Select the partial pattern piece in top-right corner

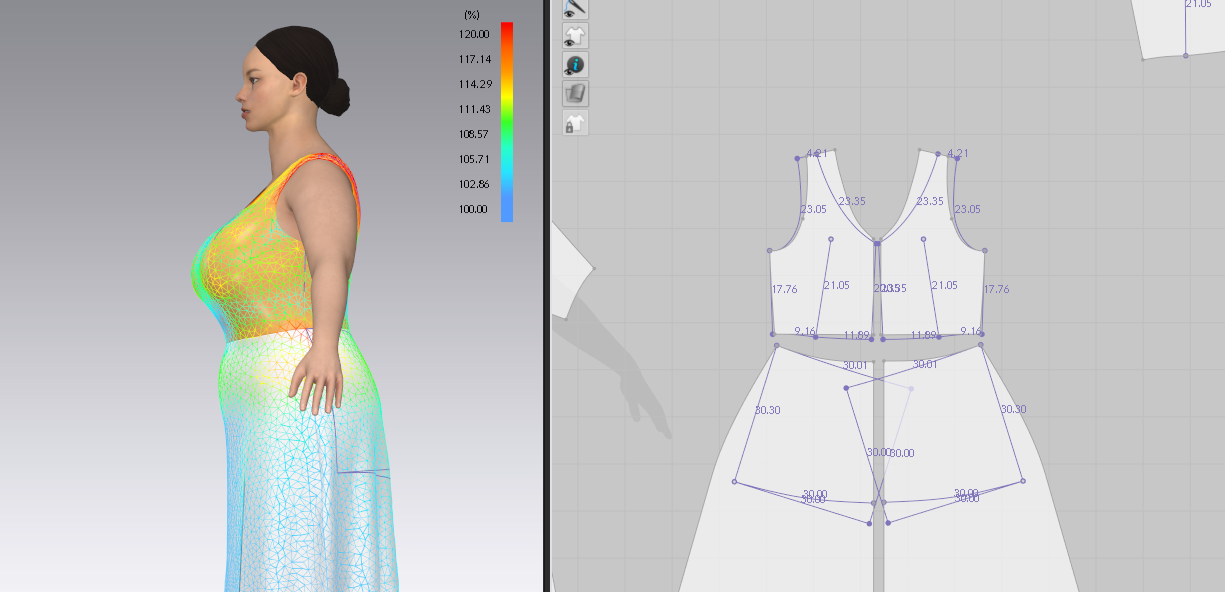point(1178,27)
